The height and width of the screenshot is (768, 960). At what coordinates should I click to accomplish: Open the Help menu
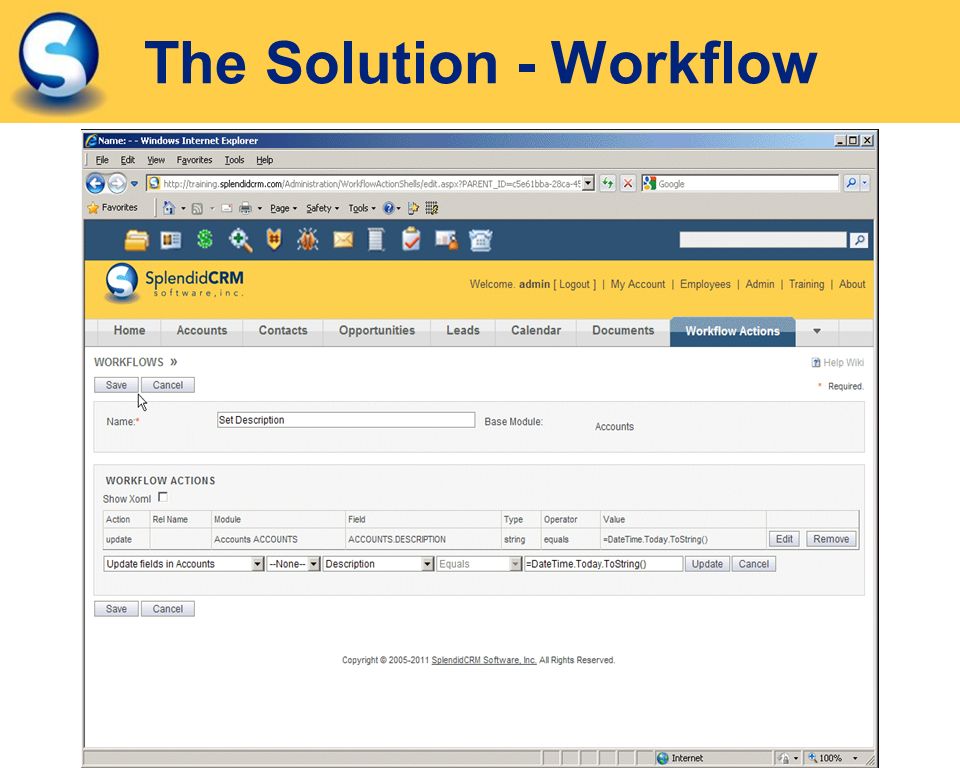(264, 160)
